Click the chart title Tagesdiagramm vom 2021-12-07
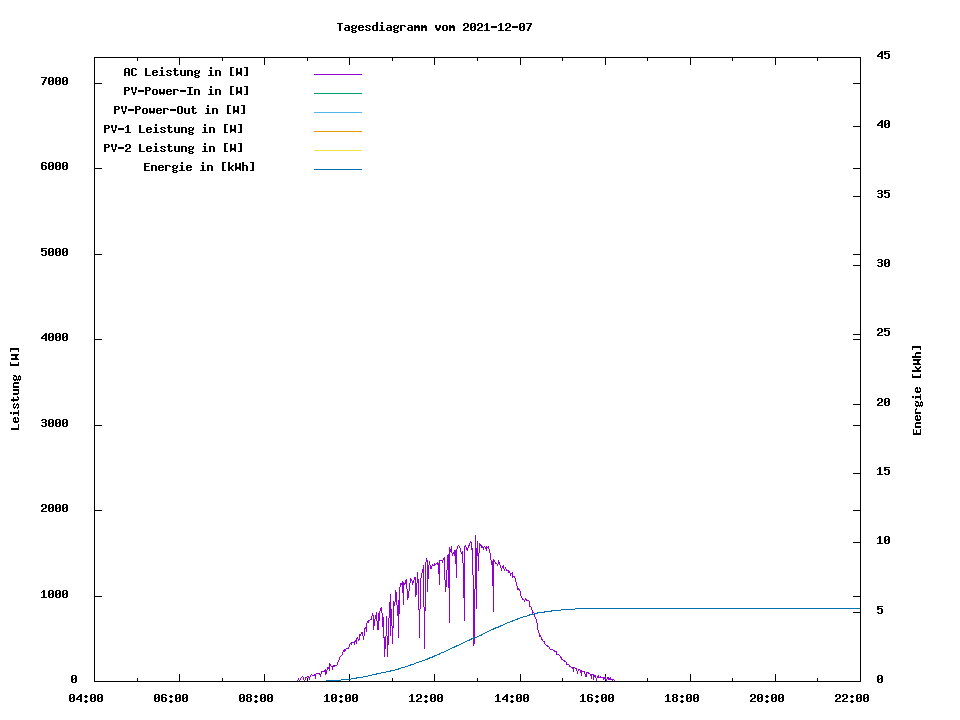Viewport: 960px width, 720px height. [x=434, y=27]
